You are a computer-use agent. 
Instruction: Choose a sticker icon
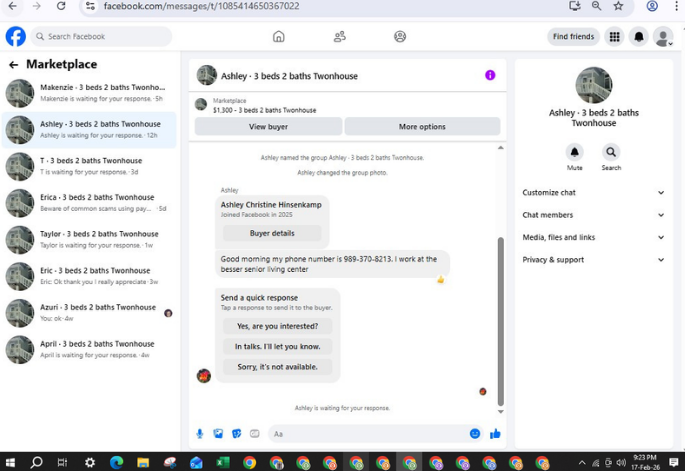tap(236, 433)
